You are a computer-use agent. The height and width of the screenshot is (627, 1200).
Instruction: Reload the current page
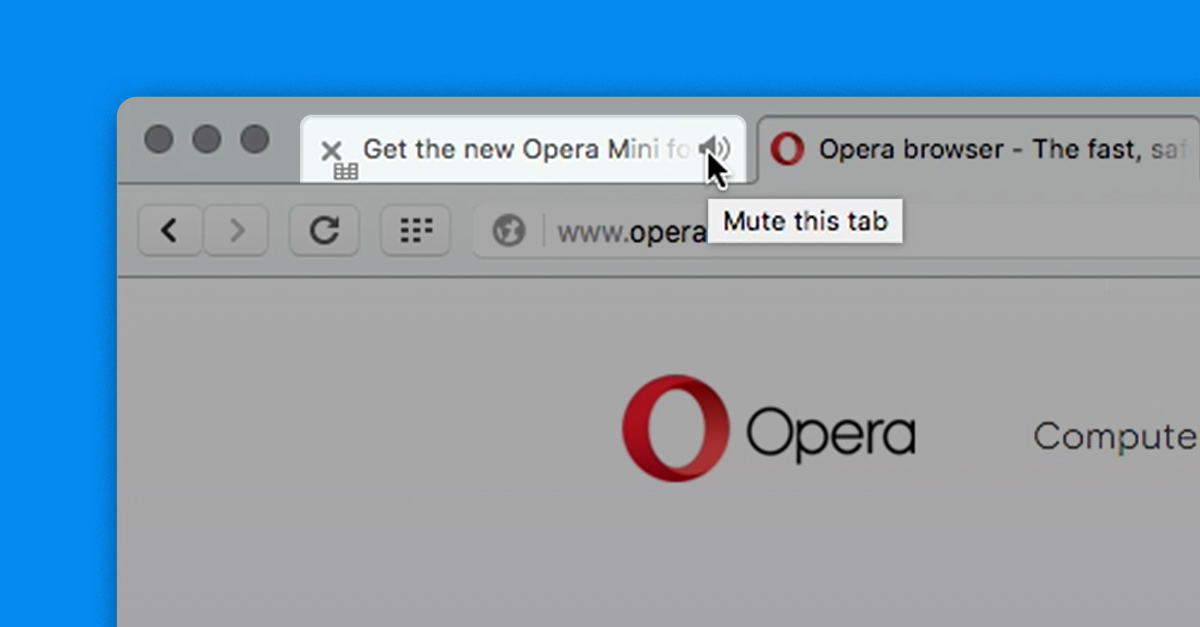click(x=324, y=231)
